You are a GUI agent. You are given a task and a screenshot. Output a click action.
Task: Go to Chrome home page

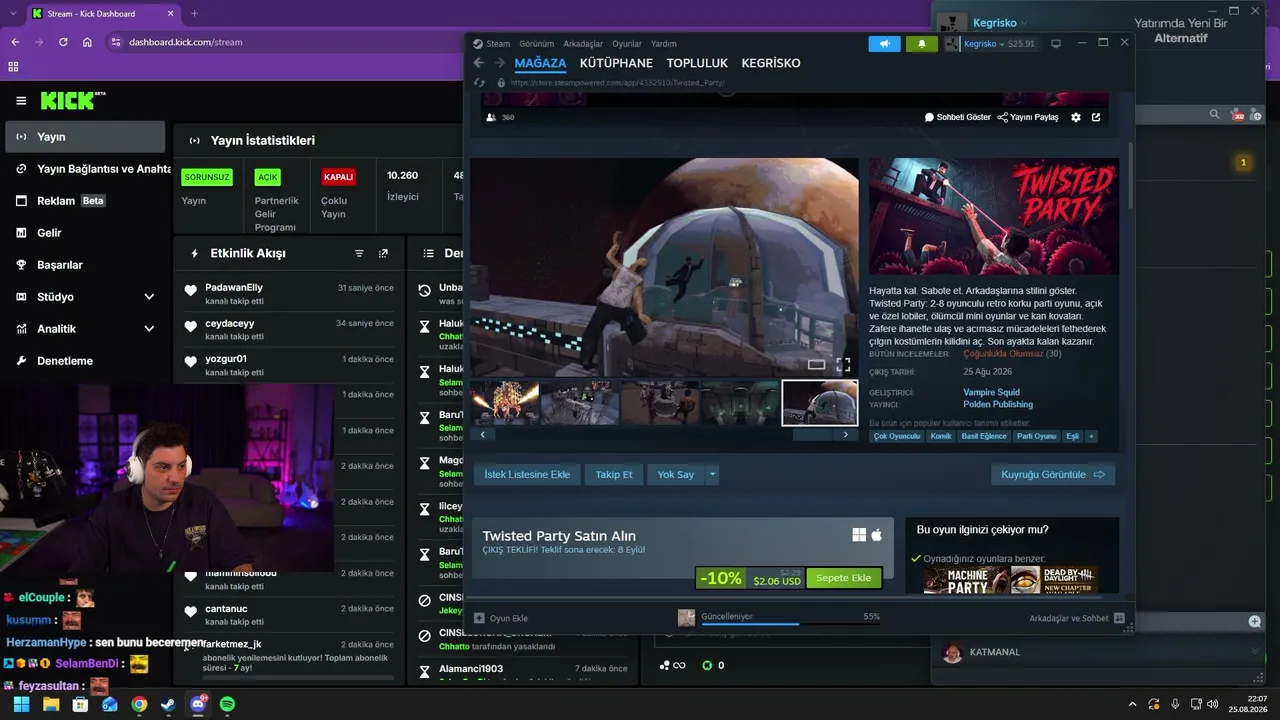pyautogui.click(x=87, y=42)
